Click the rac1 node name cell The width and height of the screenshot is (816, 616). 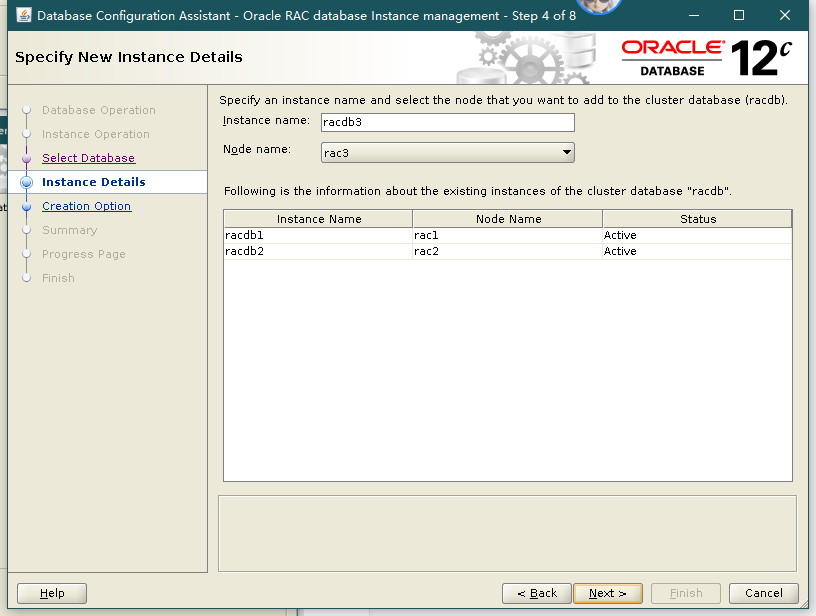coord(507,235)
